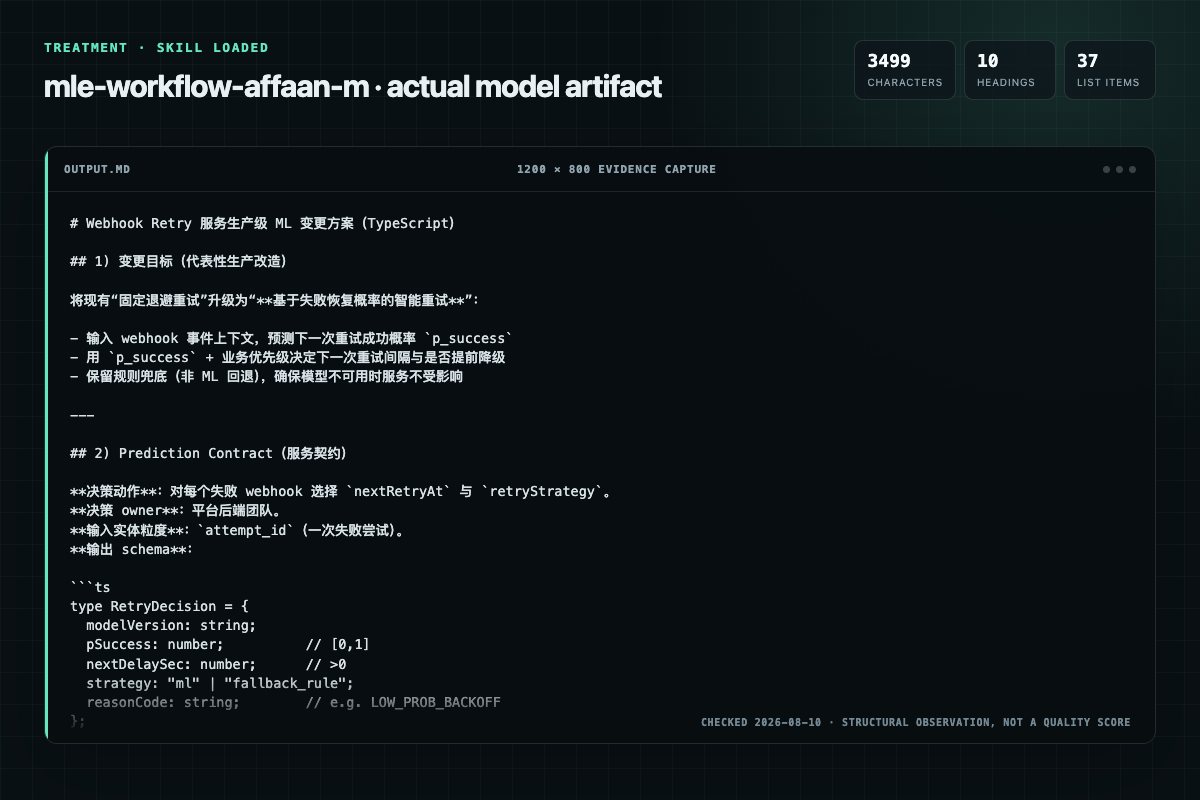Click the bullet '输入 webhook 事件上下文'
The width and height of the screenshot is (1200, 800).
291,339
